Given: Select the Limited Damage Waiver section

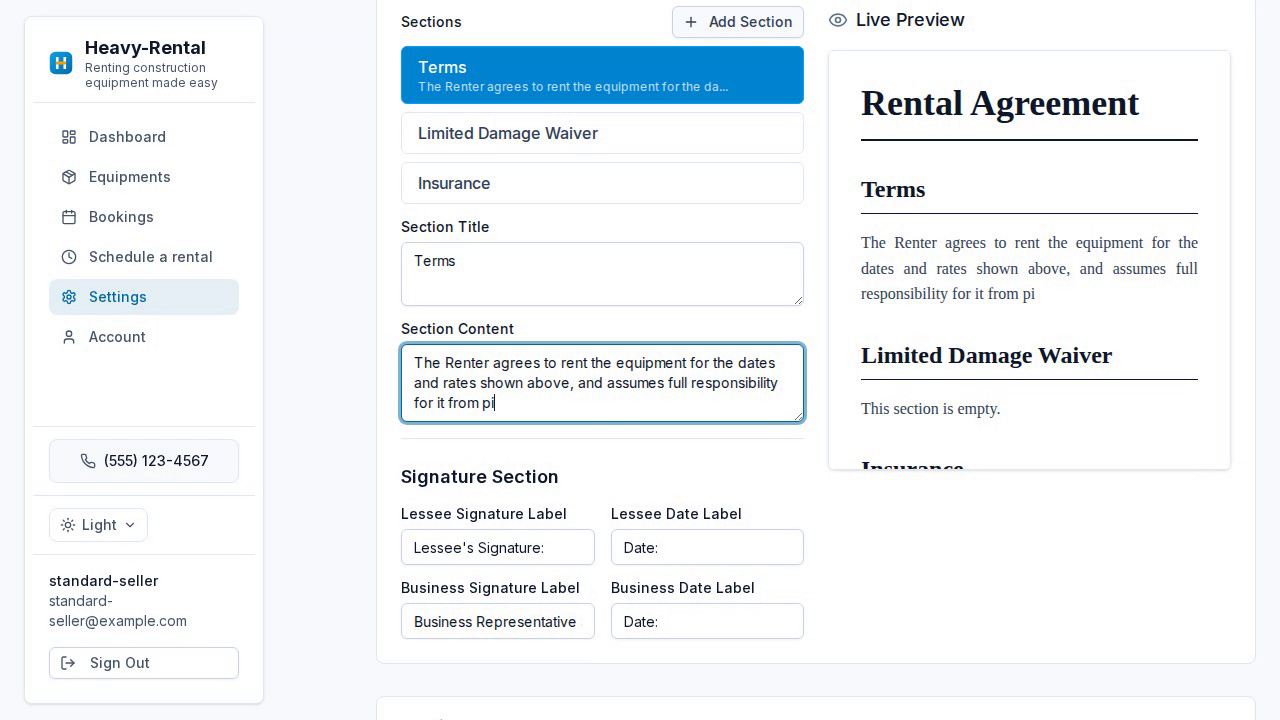Looking at the screenshot, I should tap(602, 133).
